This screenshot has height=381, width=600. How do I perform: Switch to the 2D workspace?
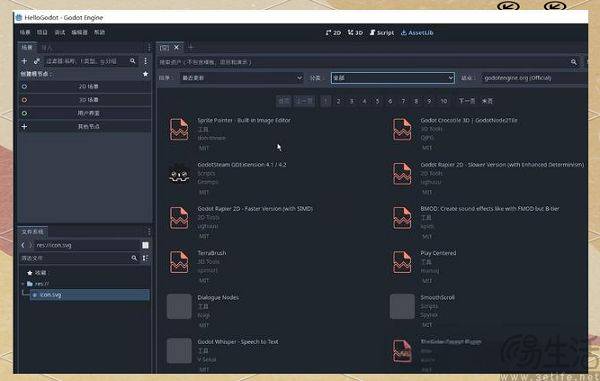[x=333, y=33]
